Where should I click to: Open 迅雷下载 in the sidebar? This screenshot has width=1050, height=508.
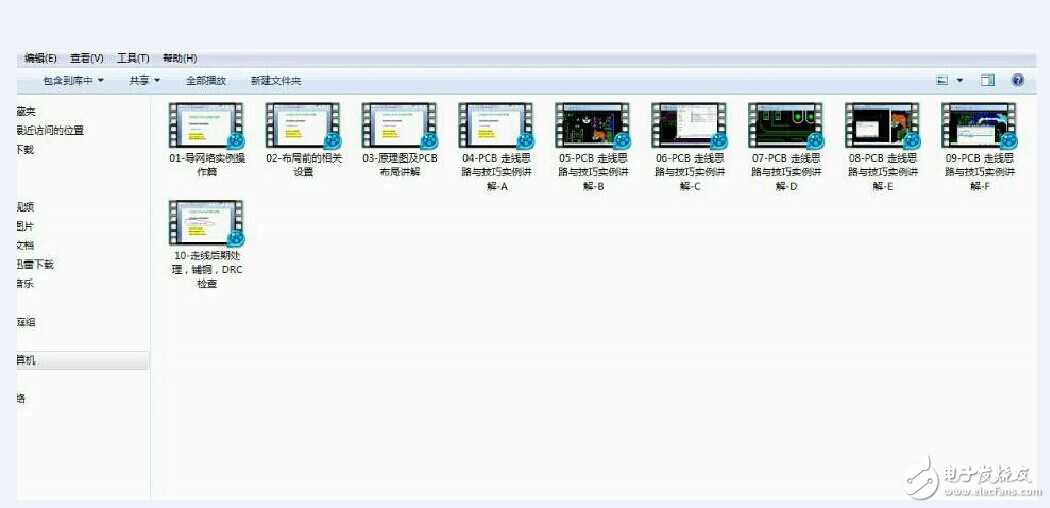(35, 264)
